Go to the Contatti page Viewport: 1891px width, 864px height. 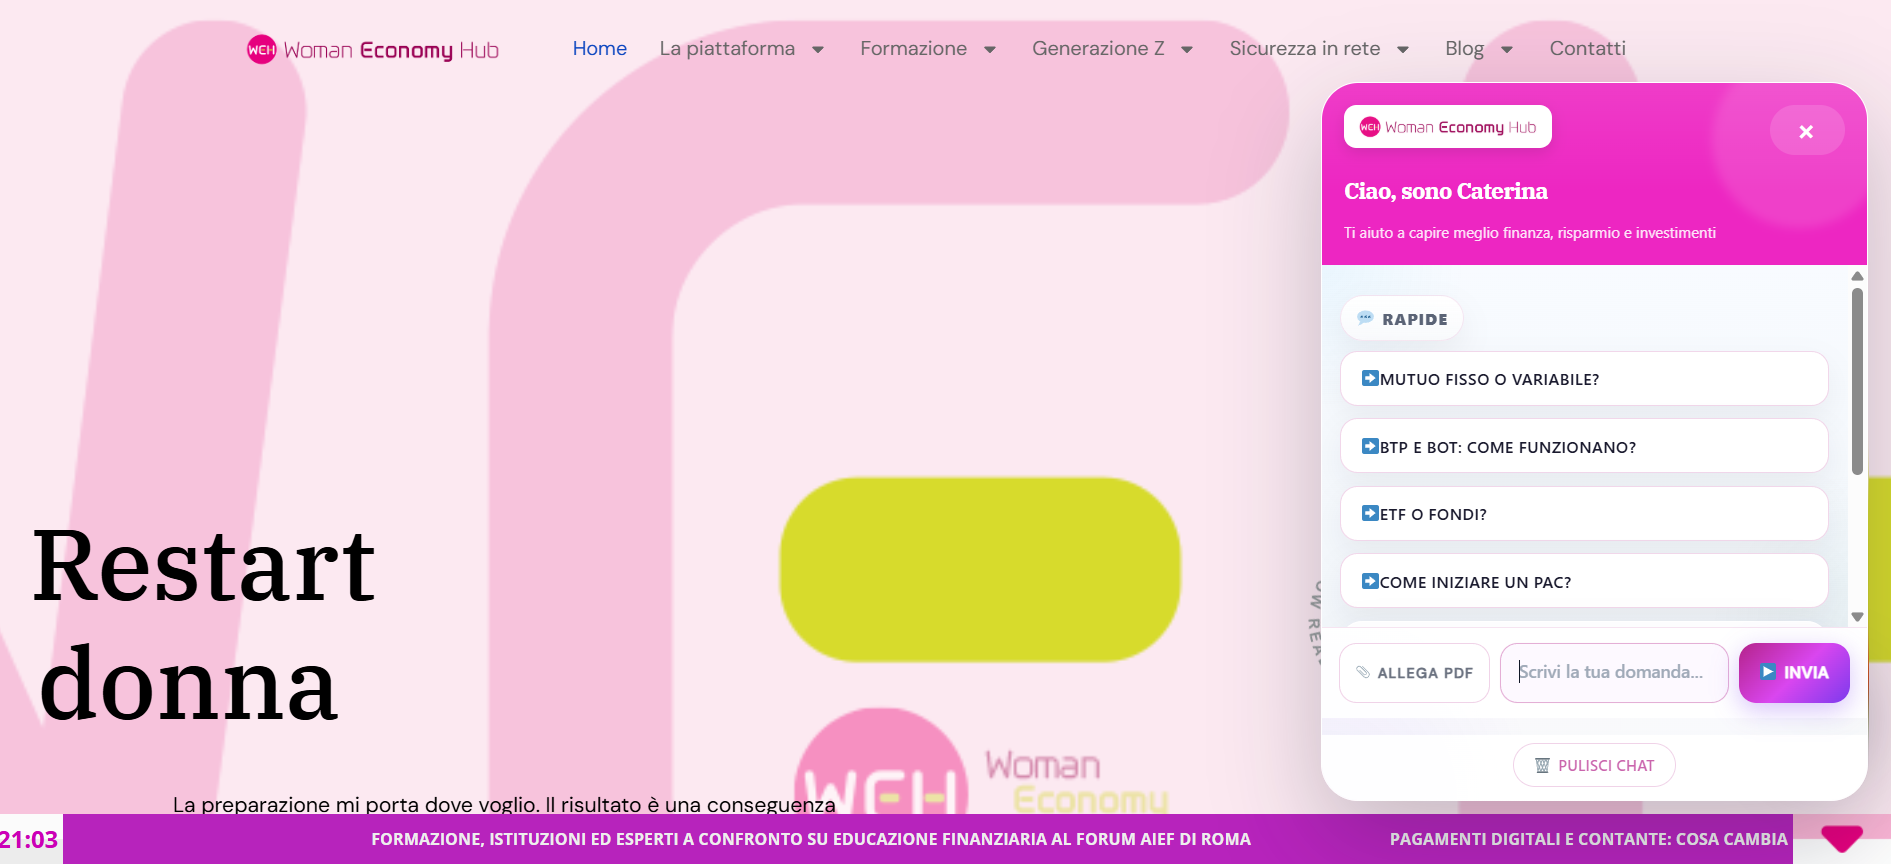1587,48
